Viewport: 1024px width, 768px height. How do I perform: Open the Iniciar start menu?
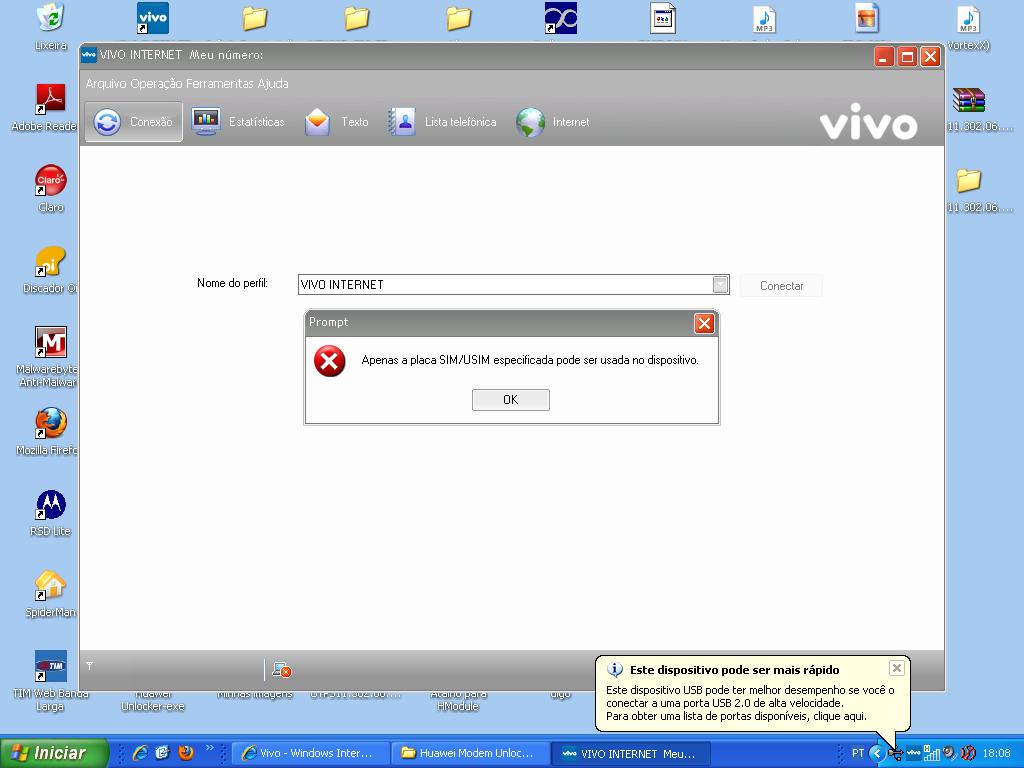coord(54,753)
